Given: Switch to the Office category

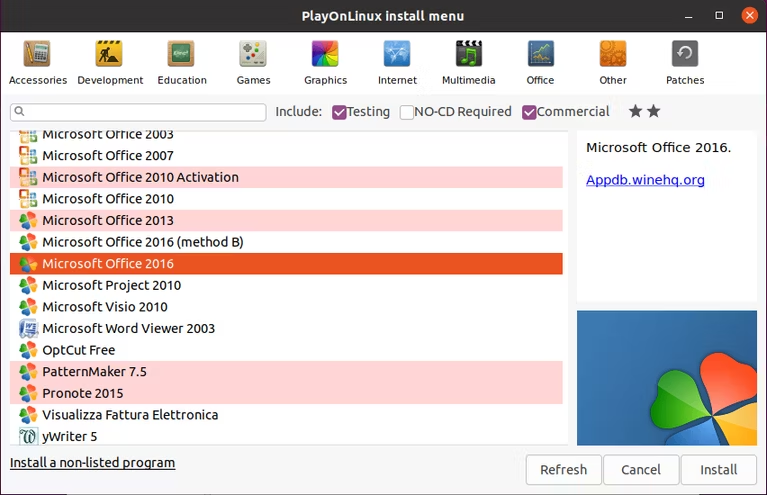Looking at the screenshot, I should click(x=541, y=62).
